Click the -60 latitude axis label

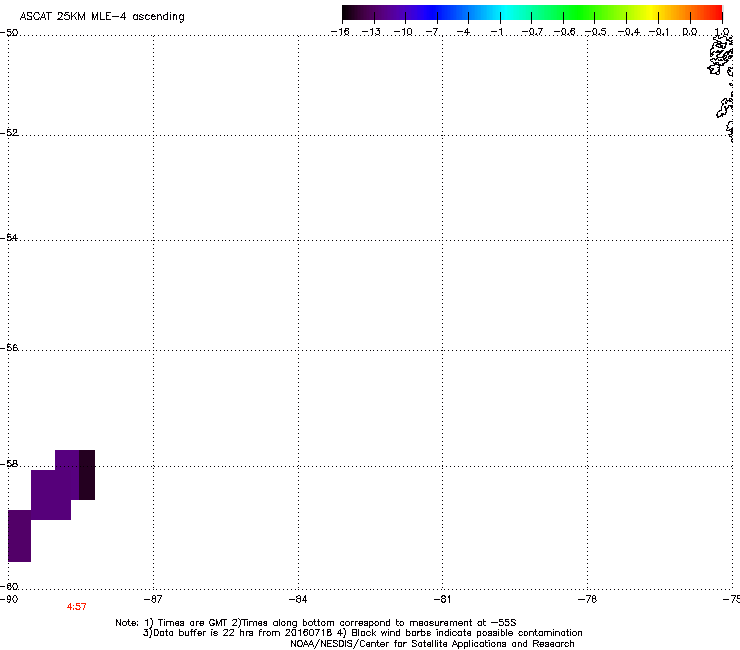coord(9,586)
